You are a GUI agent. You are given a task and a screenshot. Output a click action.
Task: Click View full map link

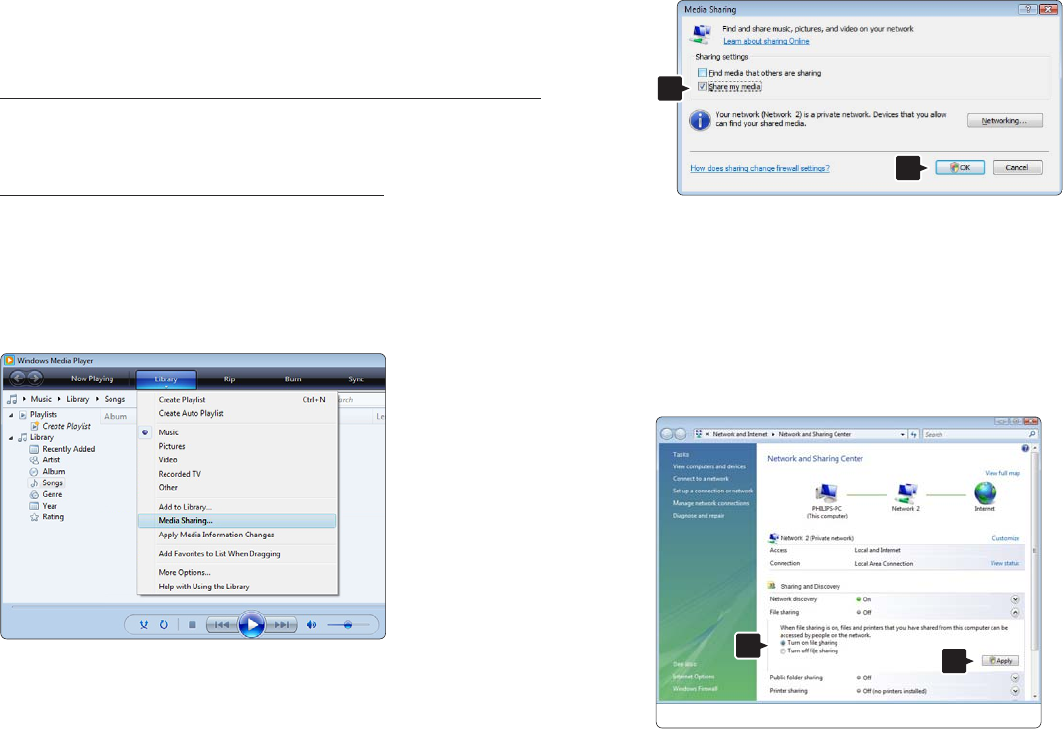pos(1003,473)
